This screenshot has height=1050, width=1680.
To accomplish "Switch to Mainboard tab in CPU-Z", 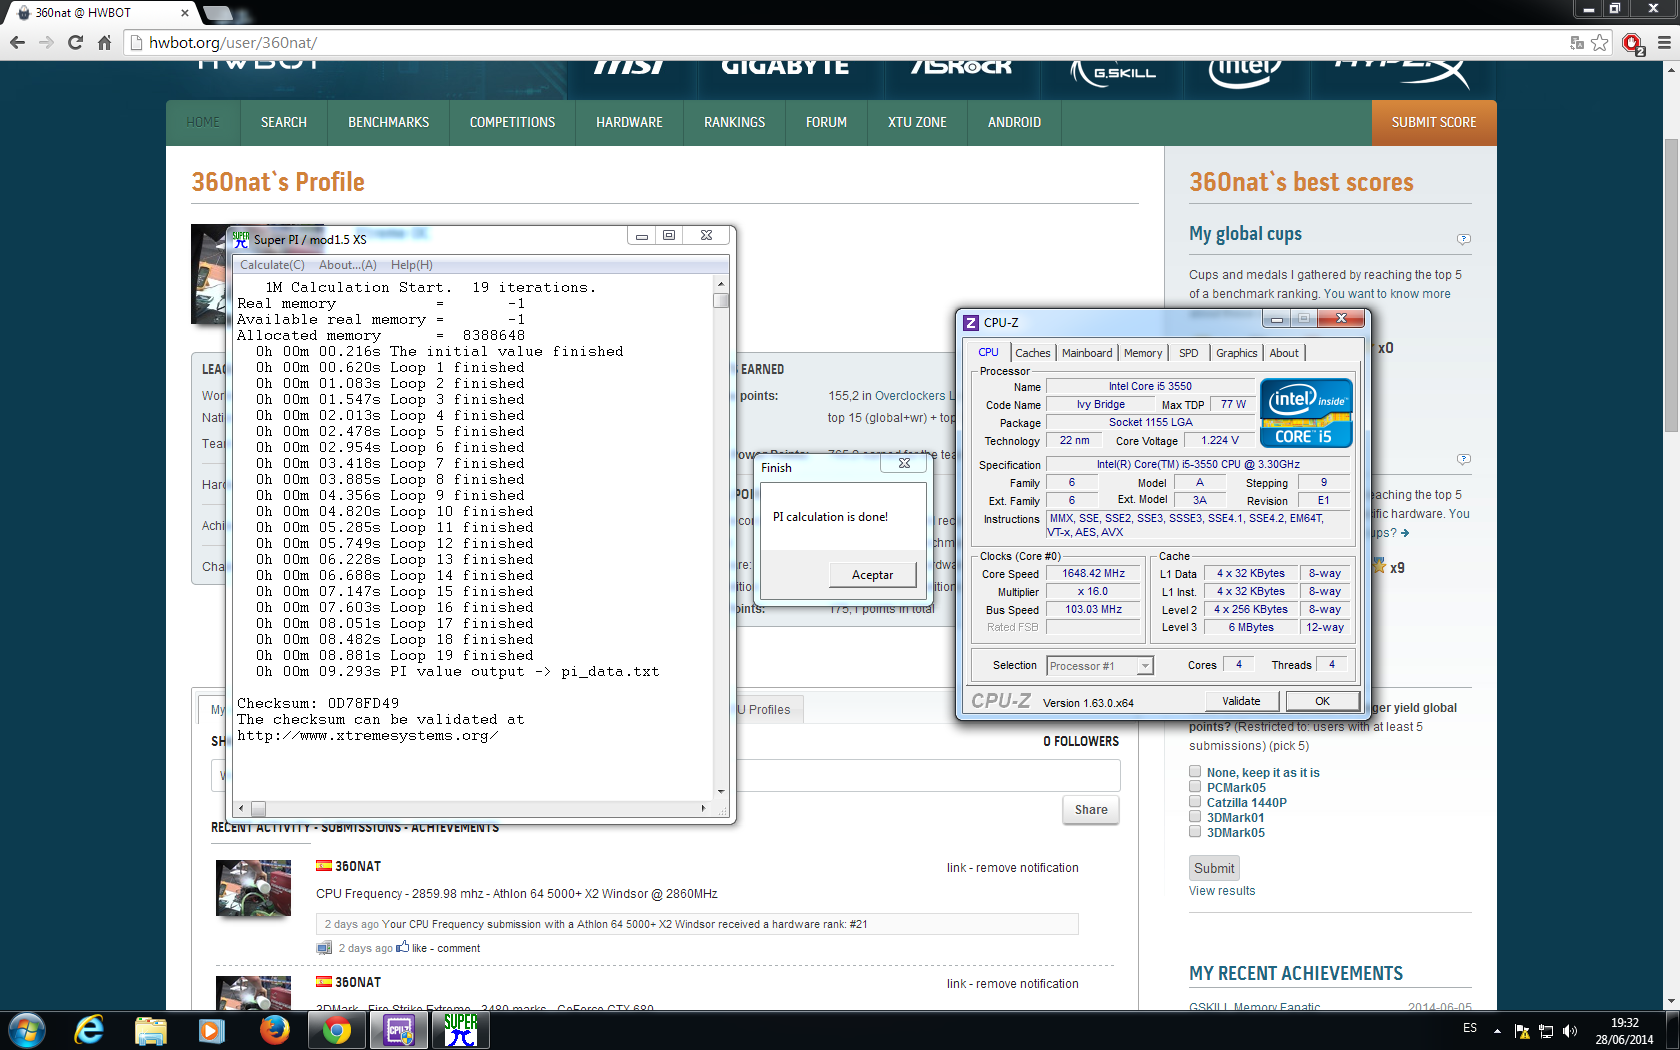I will click(x=1087, y=353).
